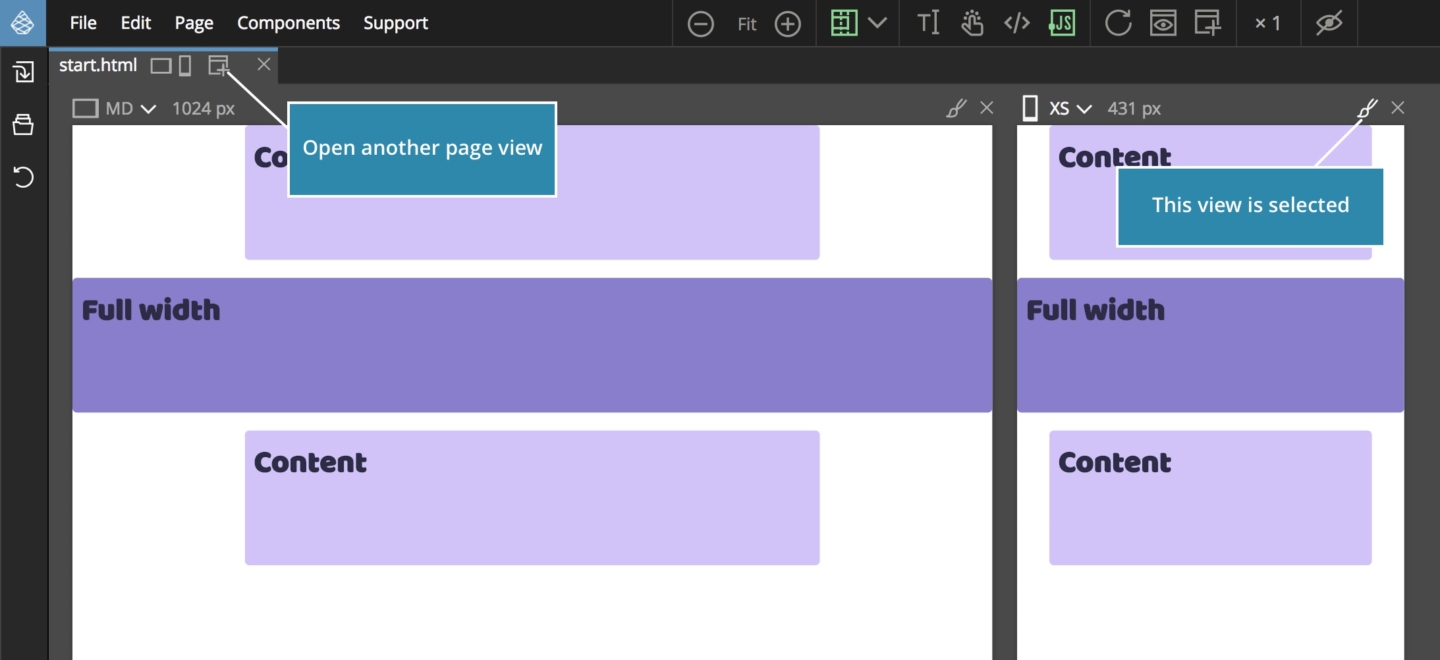Switch the start.html tab to mobile view
Viewport: 1440px width, 660px height.
coord(184,64)
